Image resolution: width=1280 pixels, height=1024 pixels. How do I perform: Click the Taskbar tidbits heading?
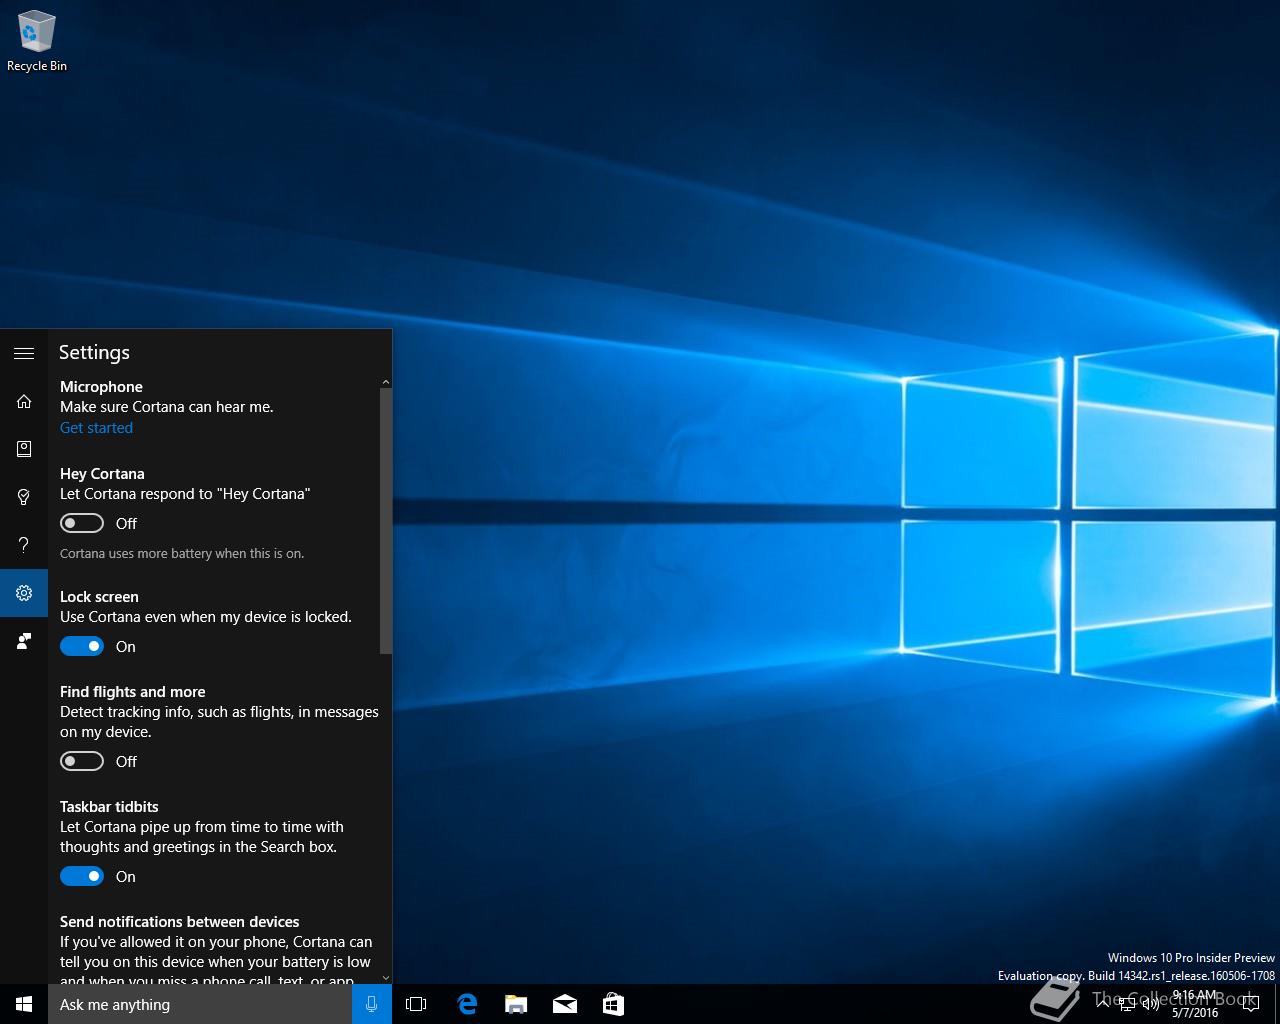pyautogui.click(x=109, y=806)
